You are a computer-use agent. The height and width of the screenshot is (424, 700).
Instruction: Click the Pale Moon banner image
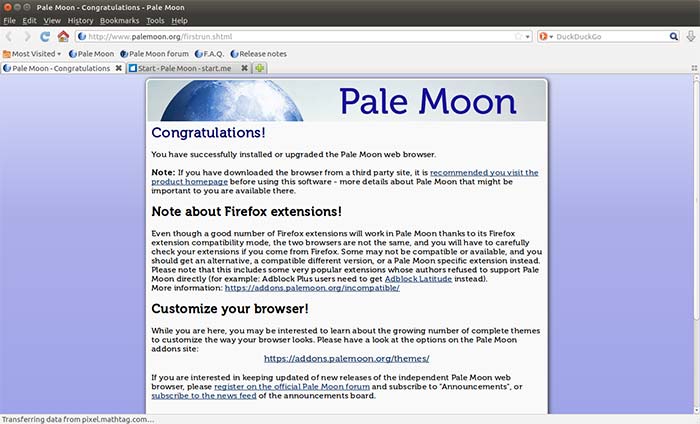346,100
